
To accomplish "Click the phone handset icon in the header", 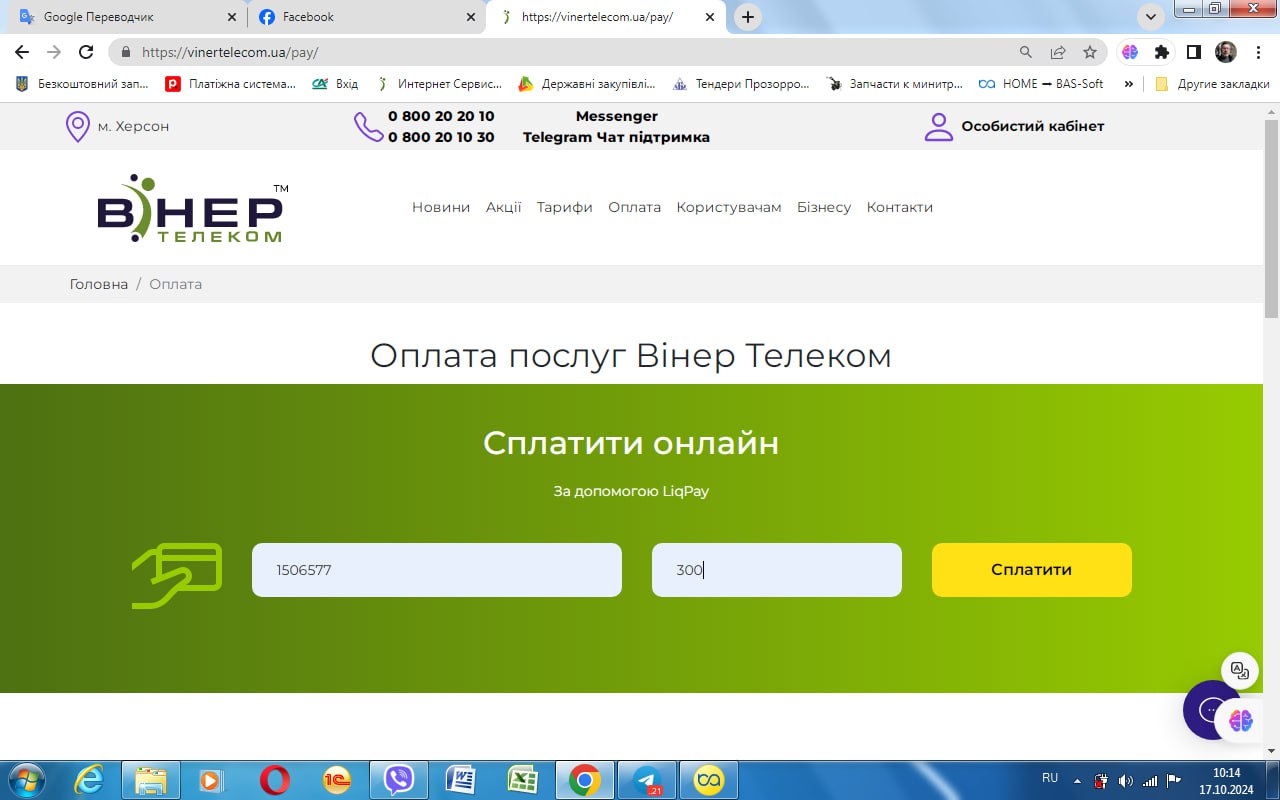I will pos(368,127).
